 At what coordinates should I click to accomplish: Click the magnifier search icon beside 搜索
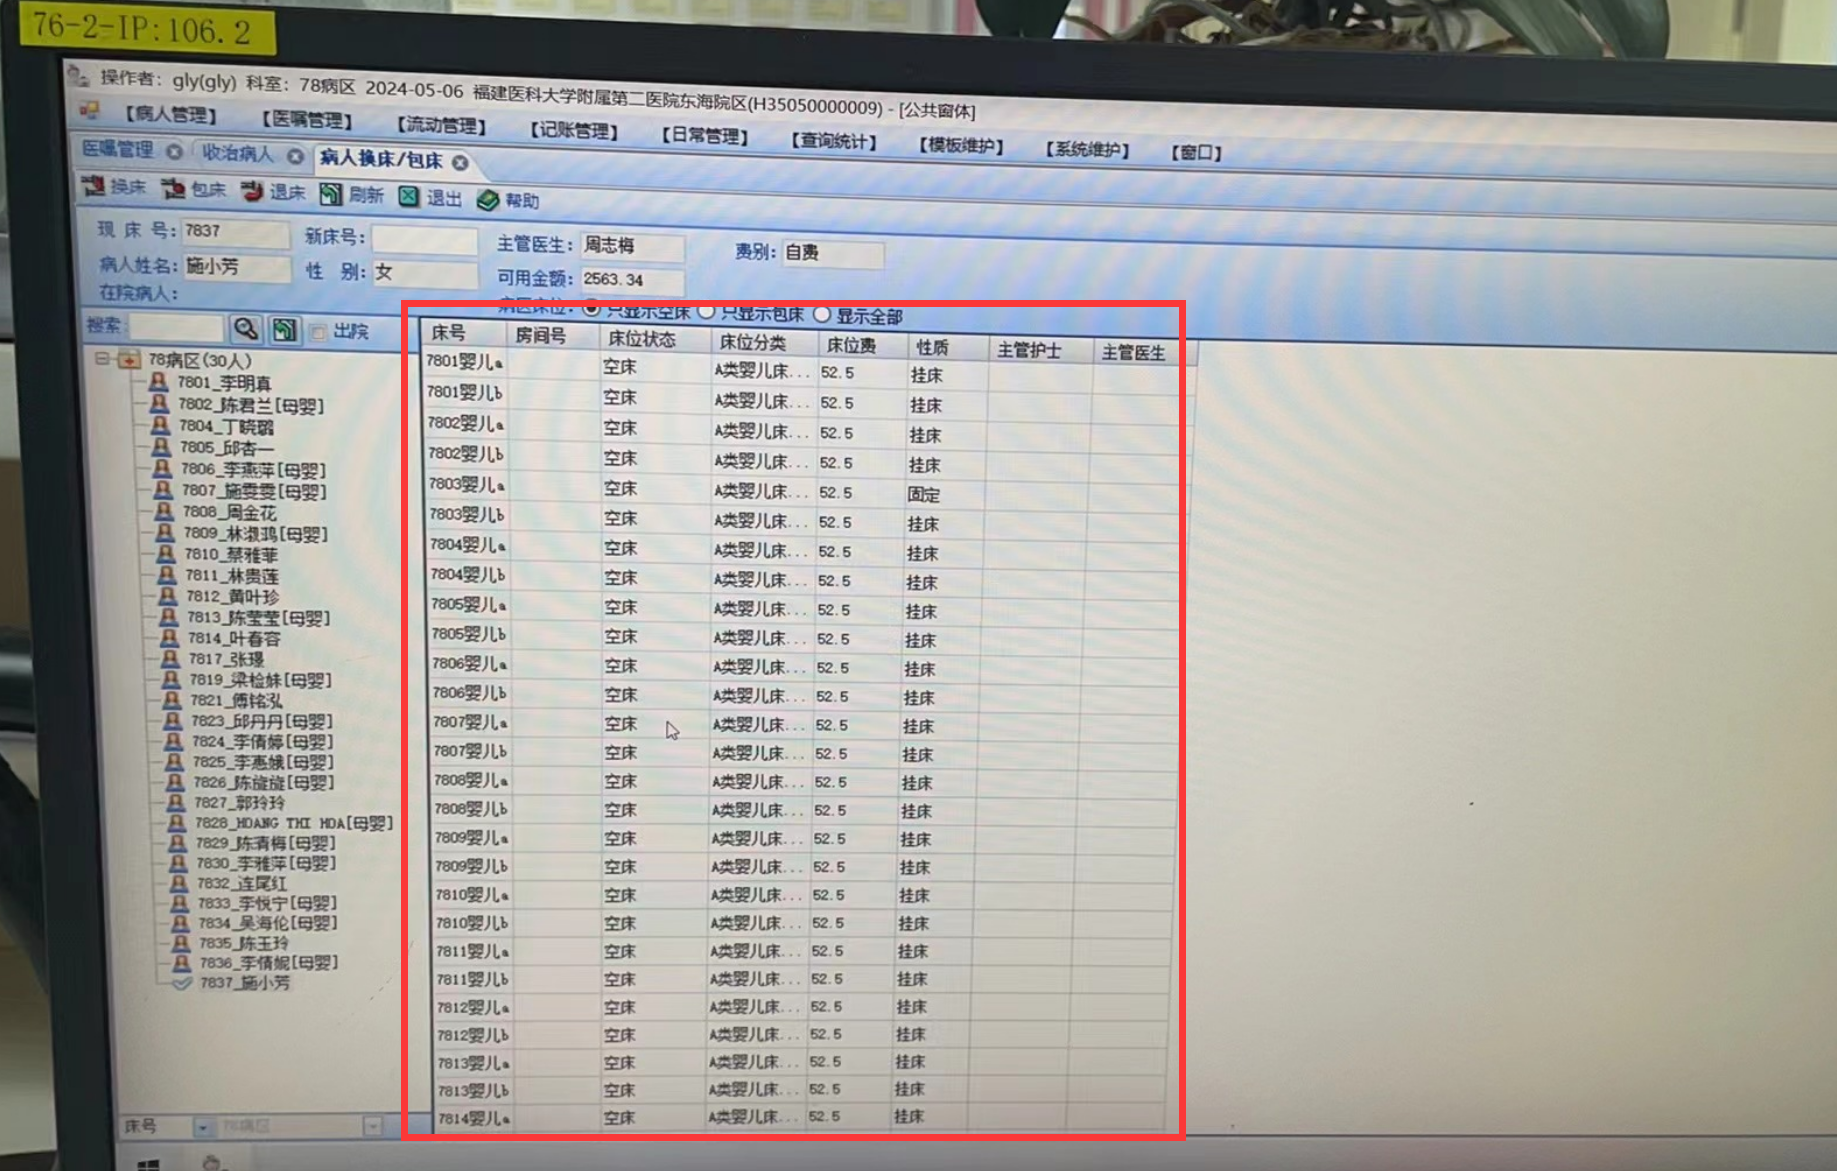(246, 329)
